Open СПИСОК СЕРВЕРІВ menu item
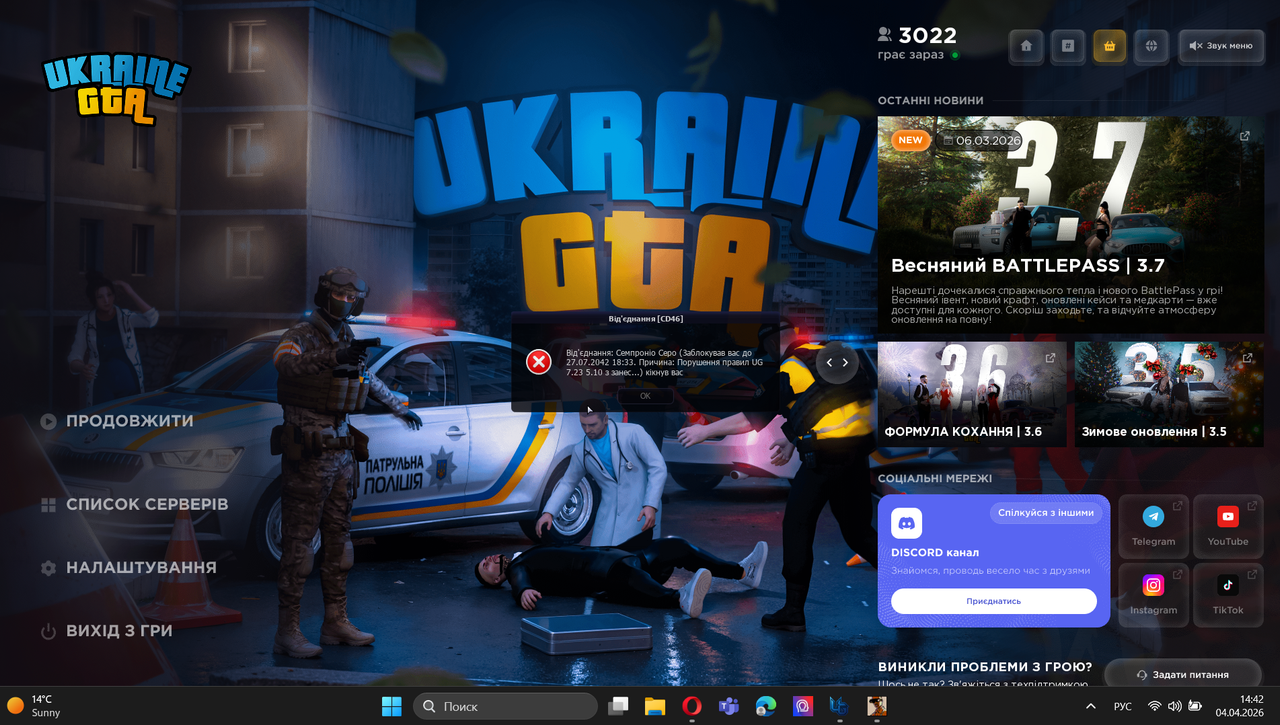The image size is (1280, 725). (147, 505)
